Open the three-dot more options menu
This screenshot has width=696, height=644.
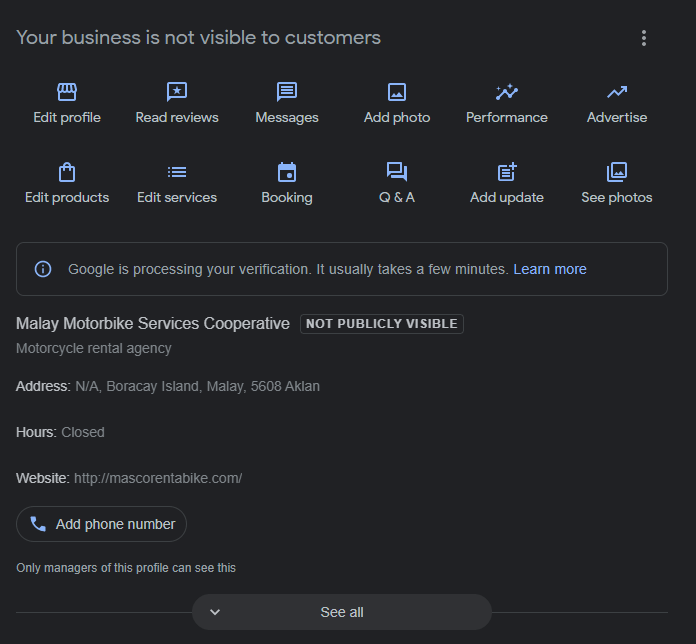[x=644, y=38]
